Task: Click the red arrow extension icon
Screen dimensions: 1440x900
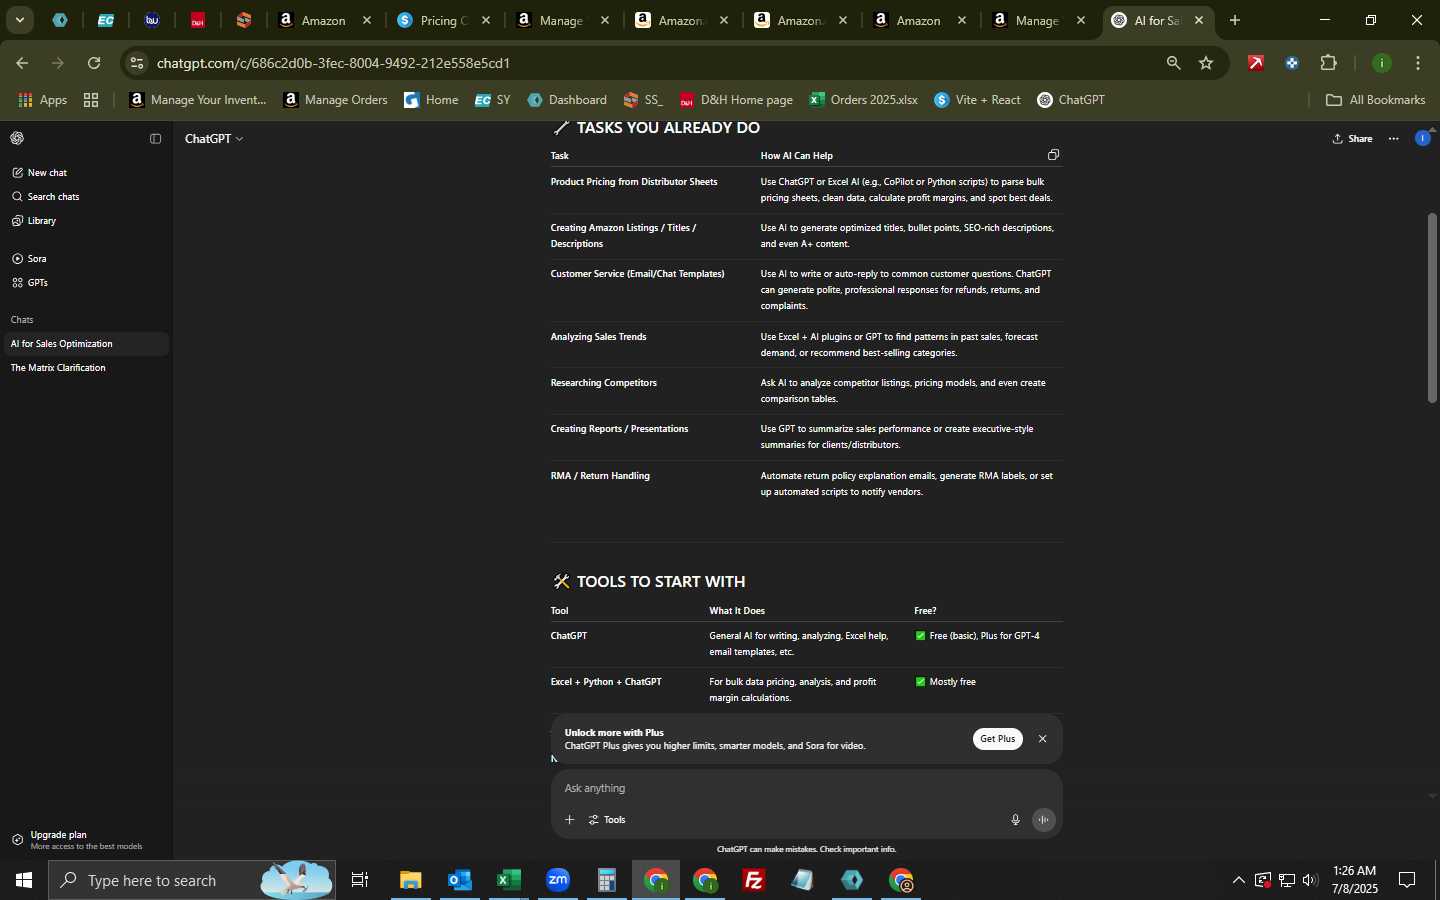Action: (1256, 63)
